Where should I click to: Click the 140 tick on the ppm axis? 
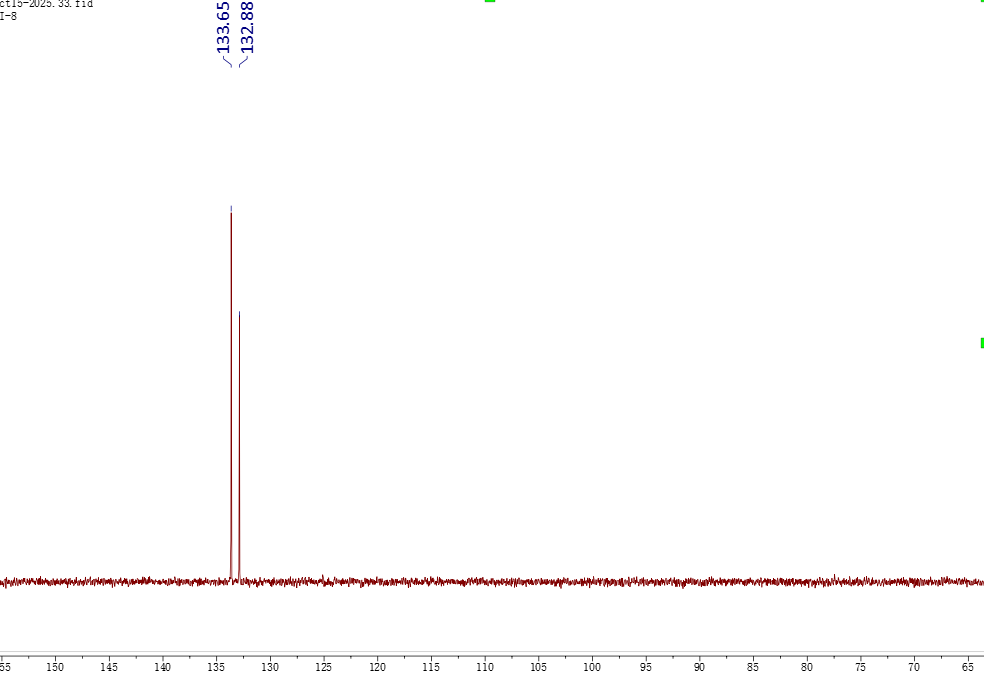[x=163, y=666]
